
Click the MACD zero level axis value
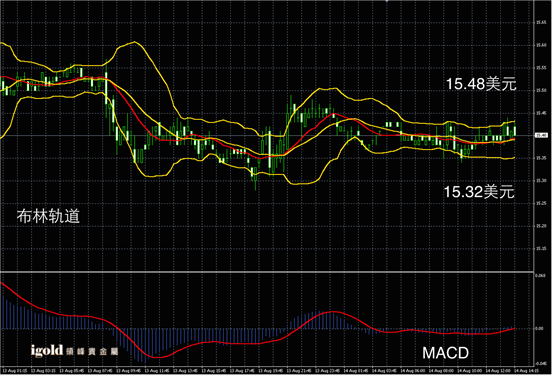tap(539, 328)
